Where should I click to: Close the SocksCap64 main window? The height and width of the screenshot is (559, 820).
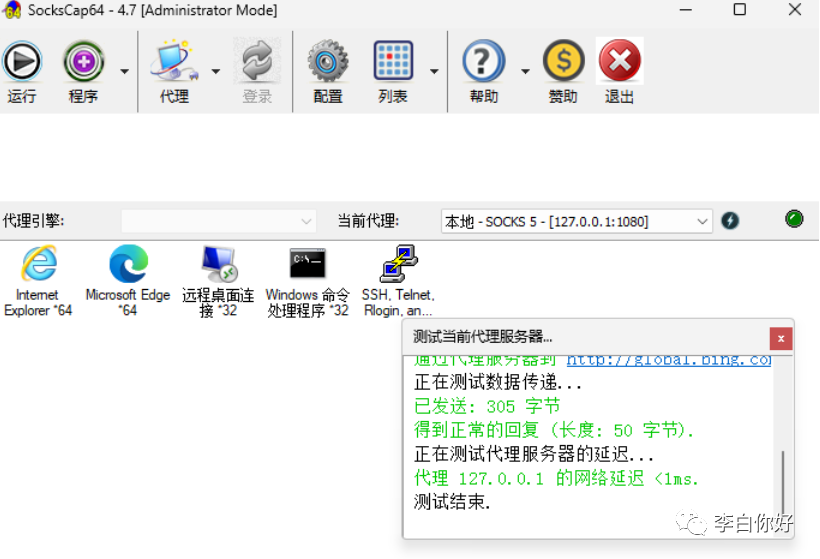point(795,10)
